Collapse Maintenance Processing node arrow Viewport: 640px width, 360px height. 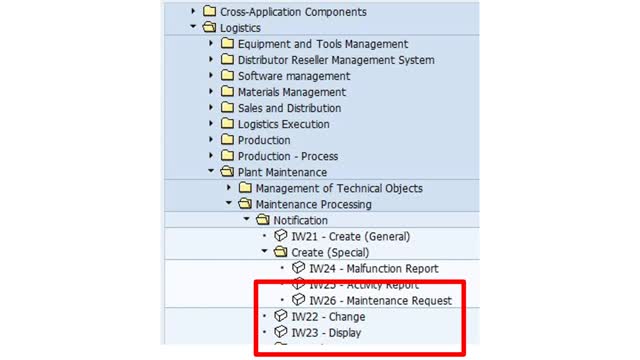click(229, 203)
